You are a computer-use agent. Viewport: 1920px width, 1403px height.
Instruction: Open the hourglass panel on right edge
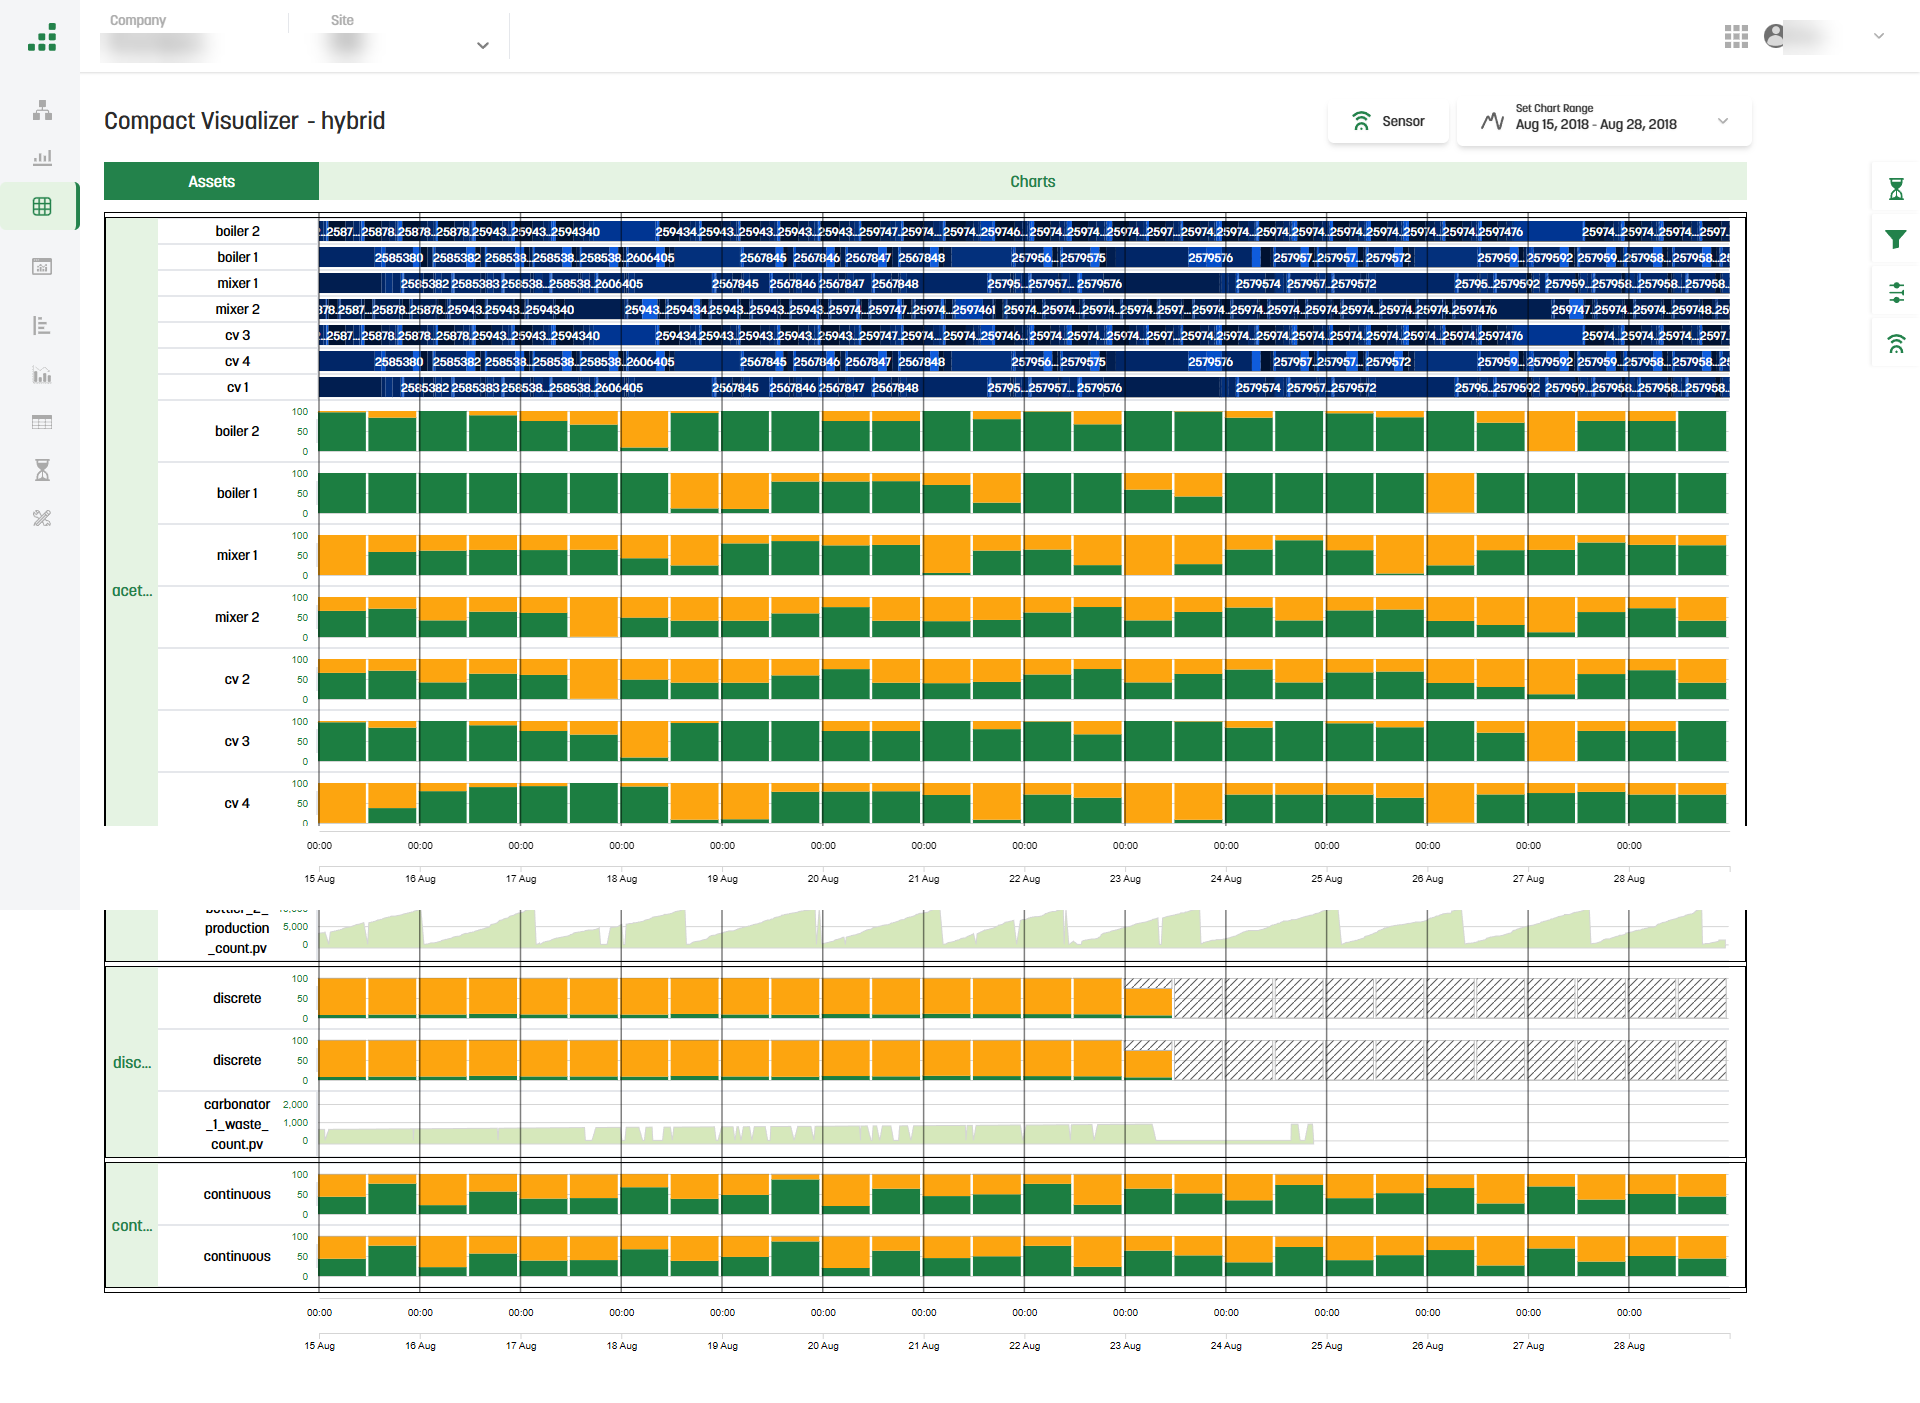coord(1895,189)
